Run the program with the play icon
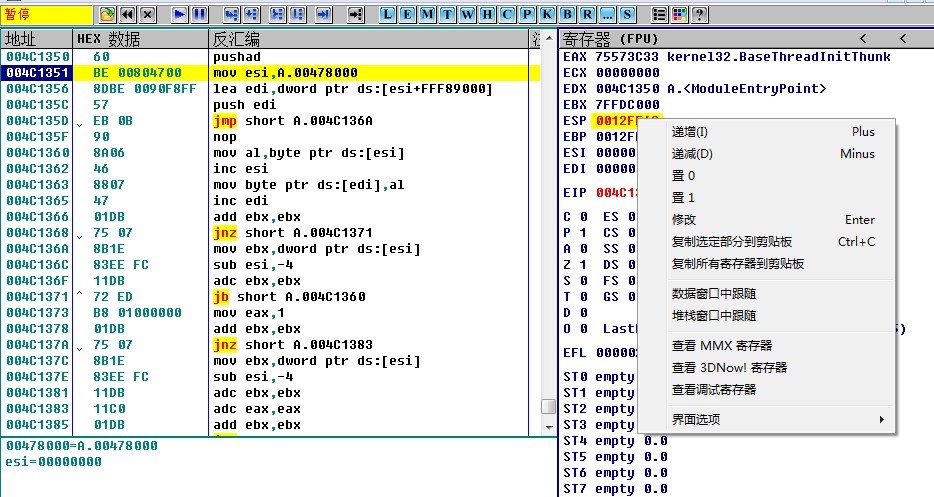 click(179, 14)
